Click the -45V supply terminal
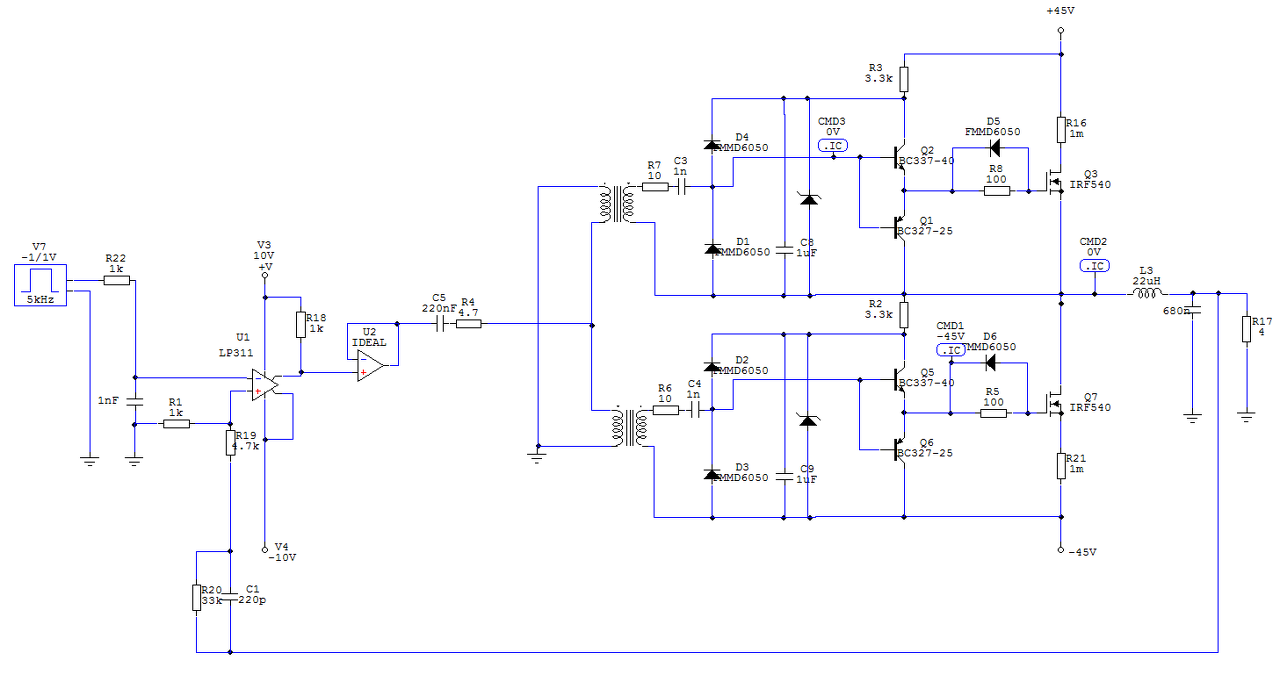Image resolution: width=1280 pixels, height=682 pixels. [x=1060, y=550]
